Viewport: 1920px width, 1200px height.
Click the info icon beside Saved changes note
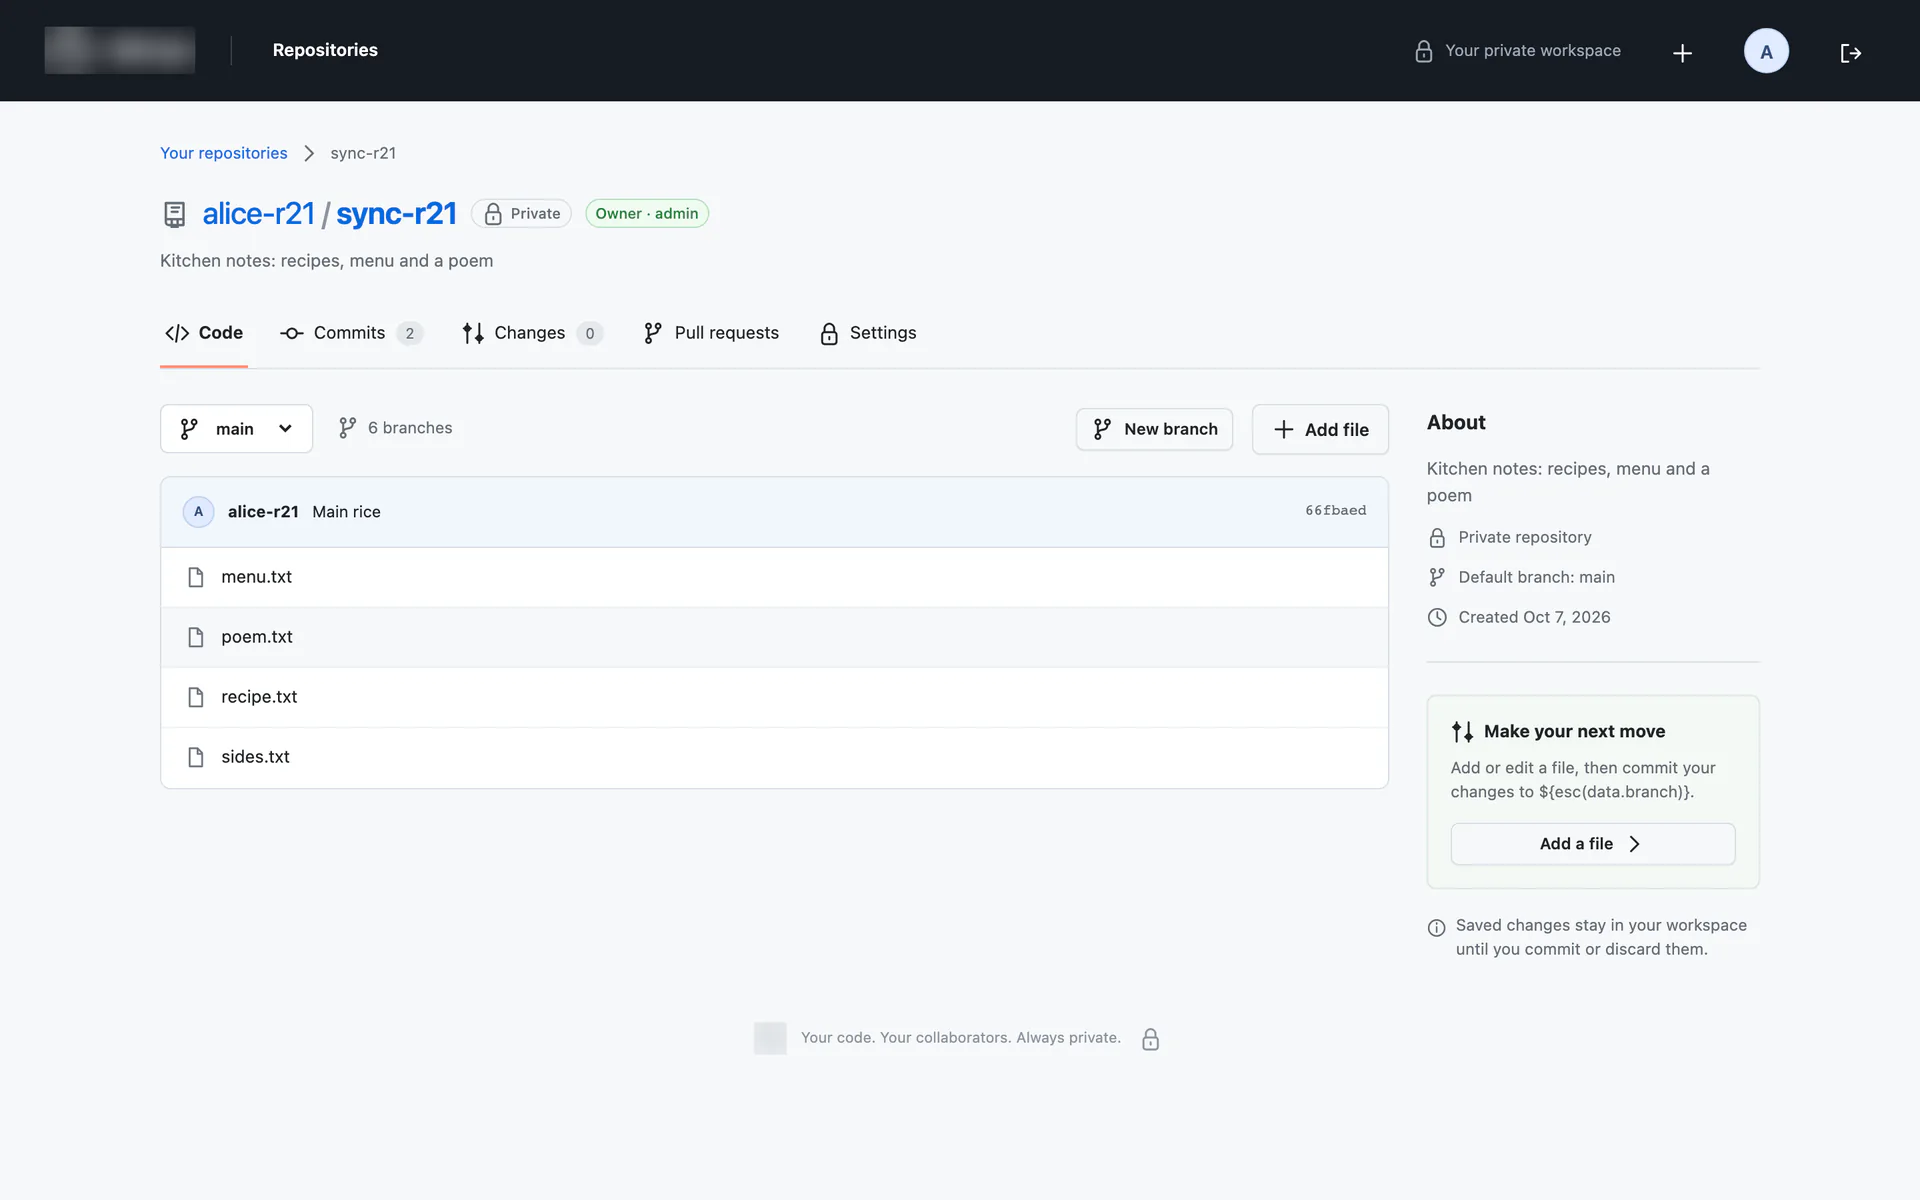coord(1437,927)
